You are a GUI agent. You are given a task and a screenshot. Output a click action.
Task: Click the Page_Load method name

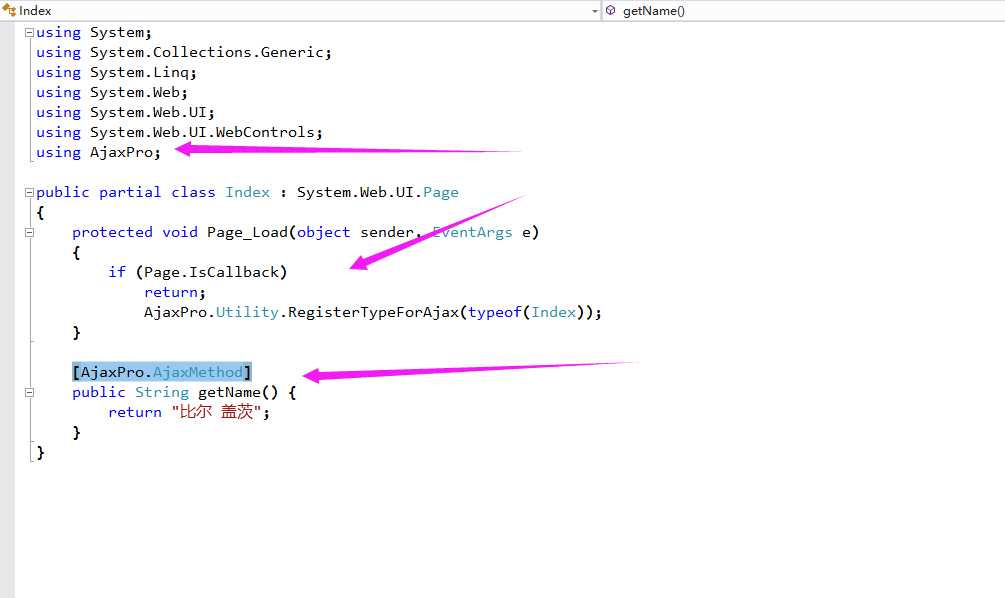[x=247, y=232]
